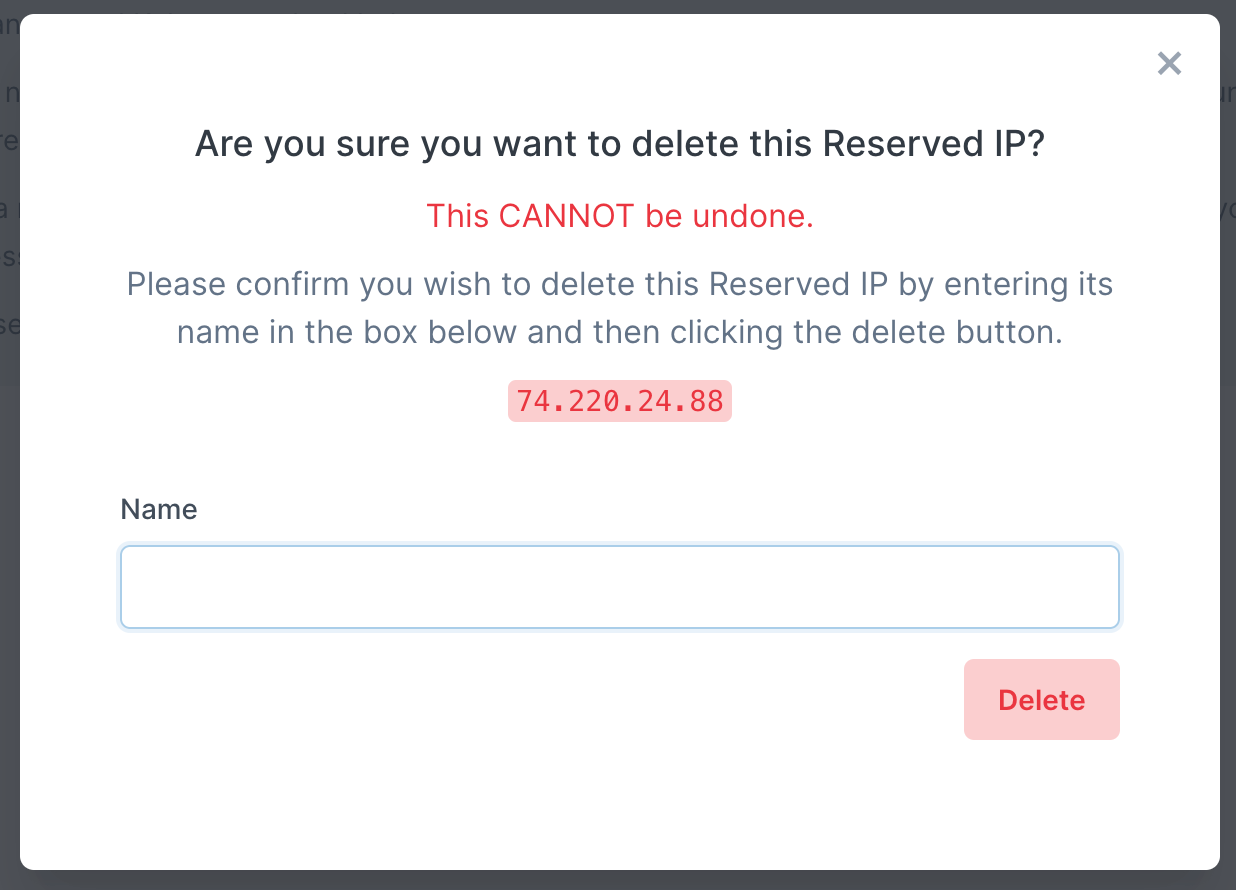Focus the Name text input field
This screenshot has height=890, width=1236.
[x=619, y=587]
